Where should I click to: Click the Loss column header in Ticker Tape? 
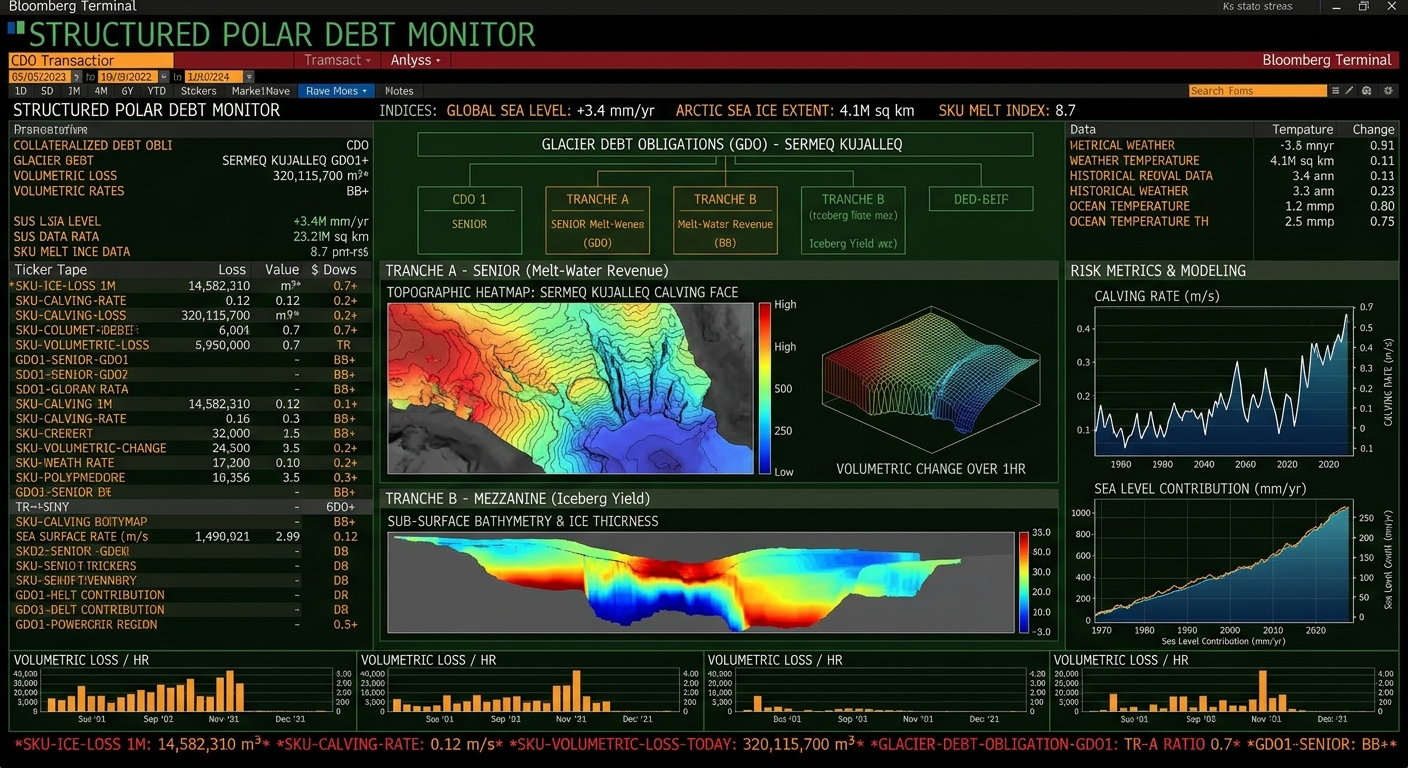[x=232, y=270]
